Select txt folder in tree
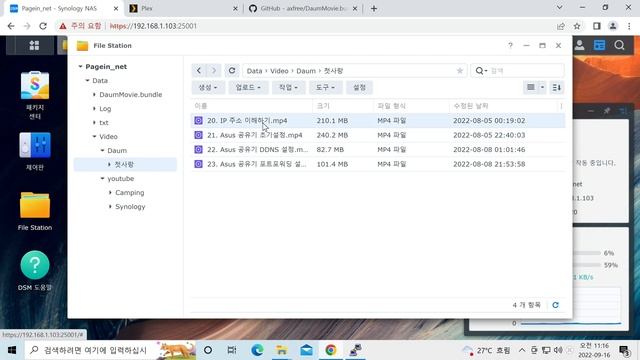 point(104,122)
